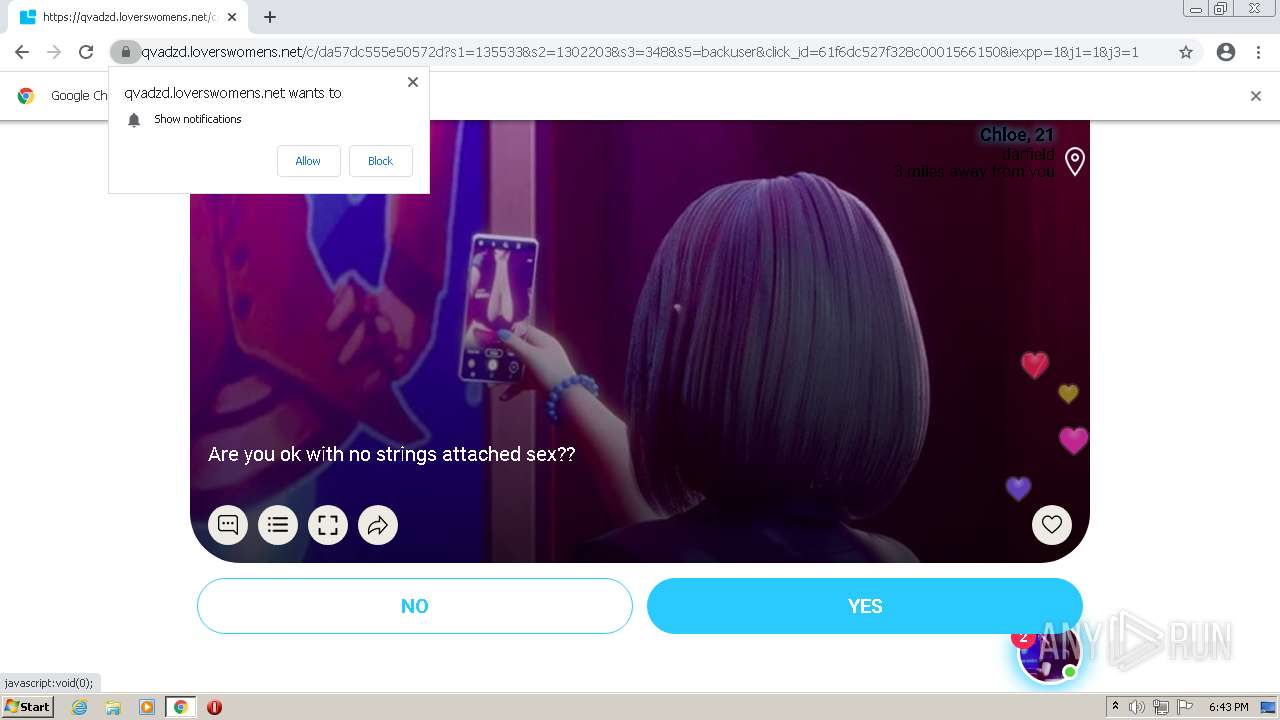Screen dimensions: 1280x720
Task: Block notifications from the site
Action: [x=380, y=161]
